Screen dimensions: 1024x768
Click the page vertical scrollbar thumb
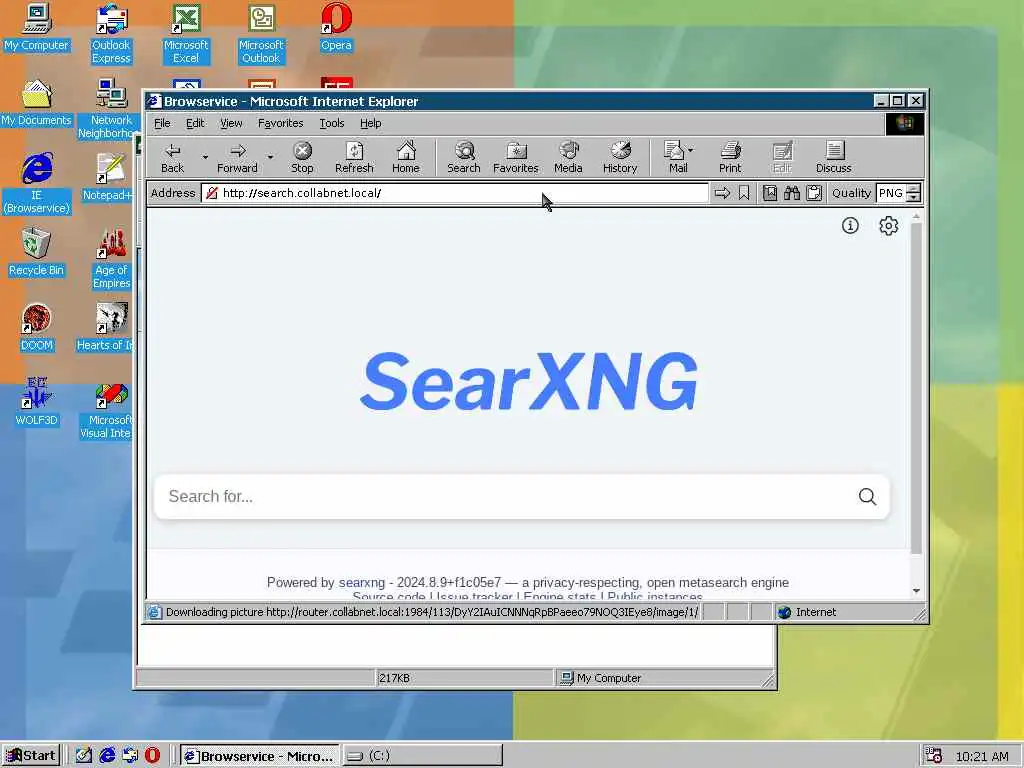[x=916, y=389]
